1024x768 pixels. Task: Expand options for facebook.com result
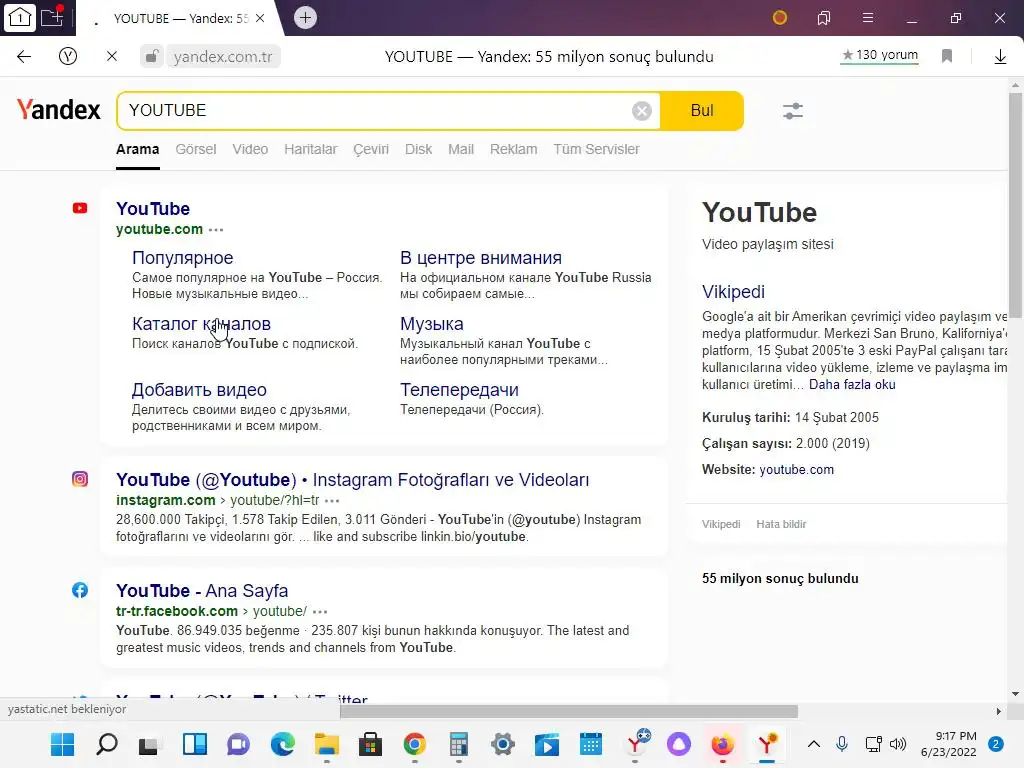pos(320,612)
